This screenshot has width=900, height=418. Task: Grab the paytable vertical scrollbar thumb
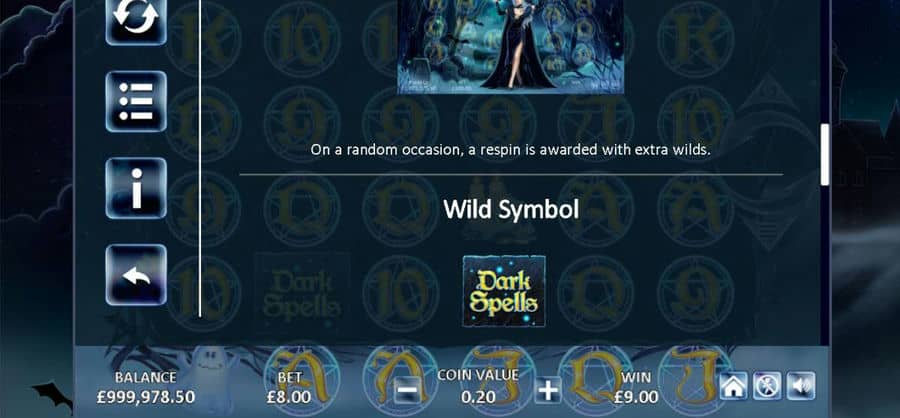pyautogui.click(x=825, y=155)
